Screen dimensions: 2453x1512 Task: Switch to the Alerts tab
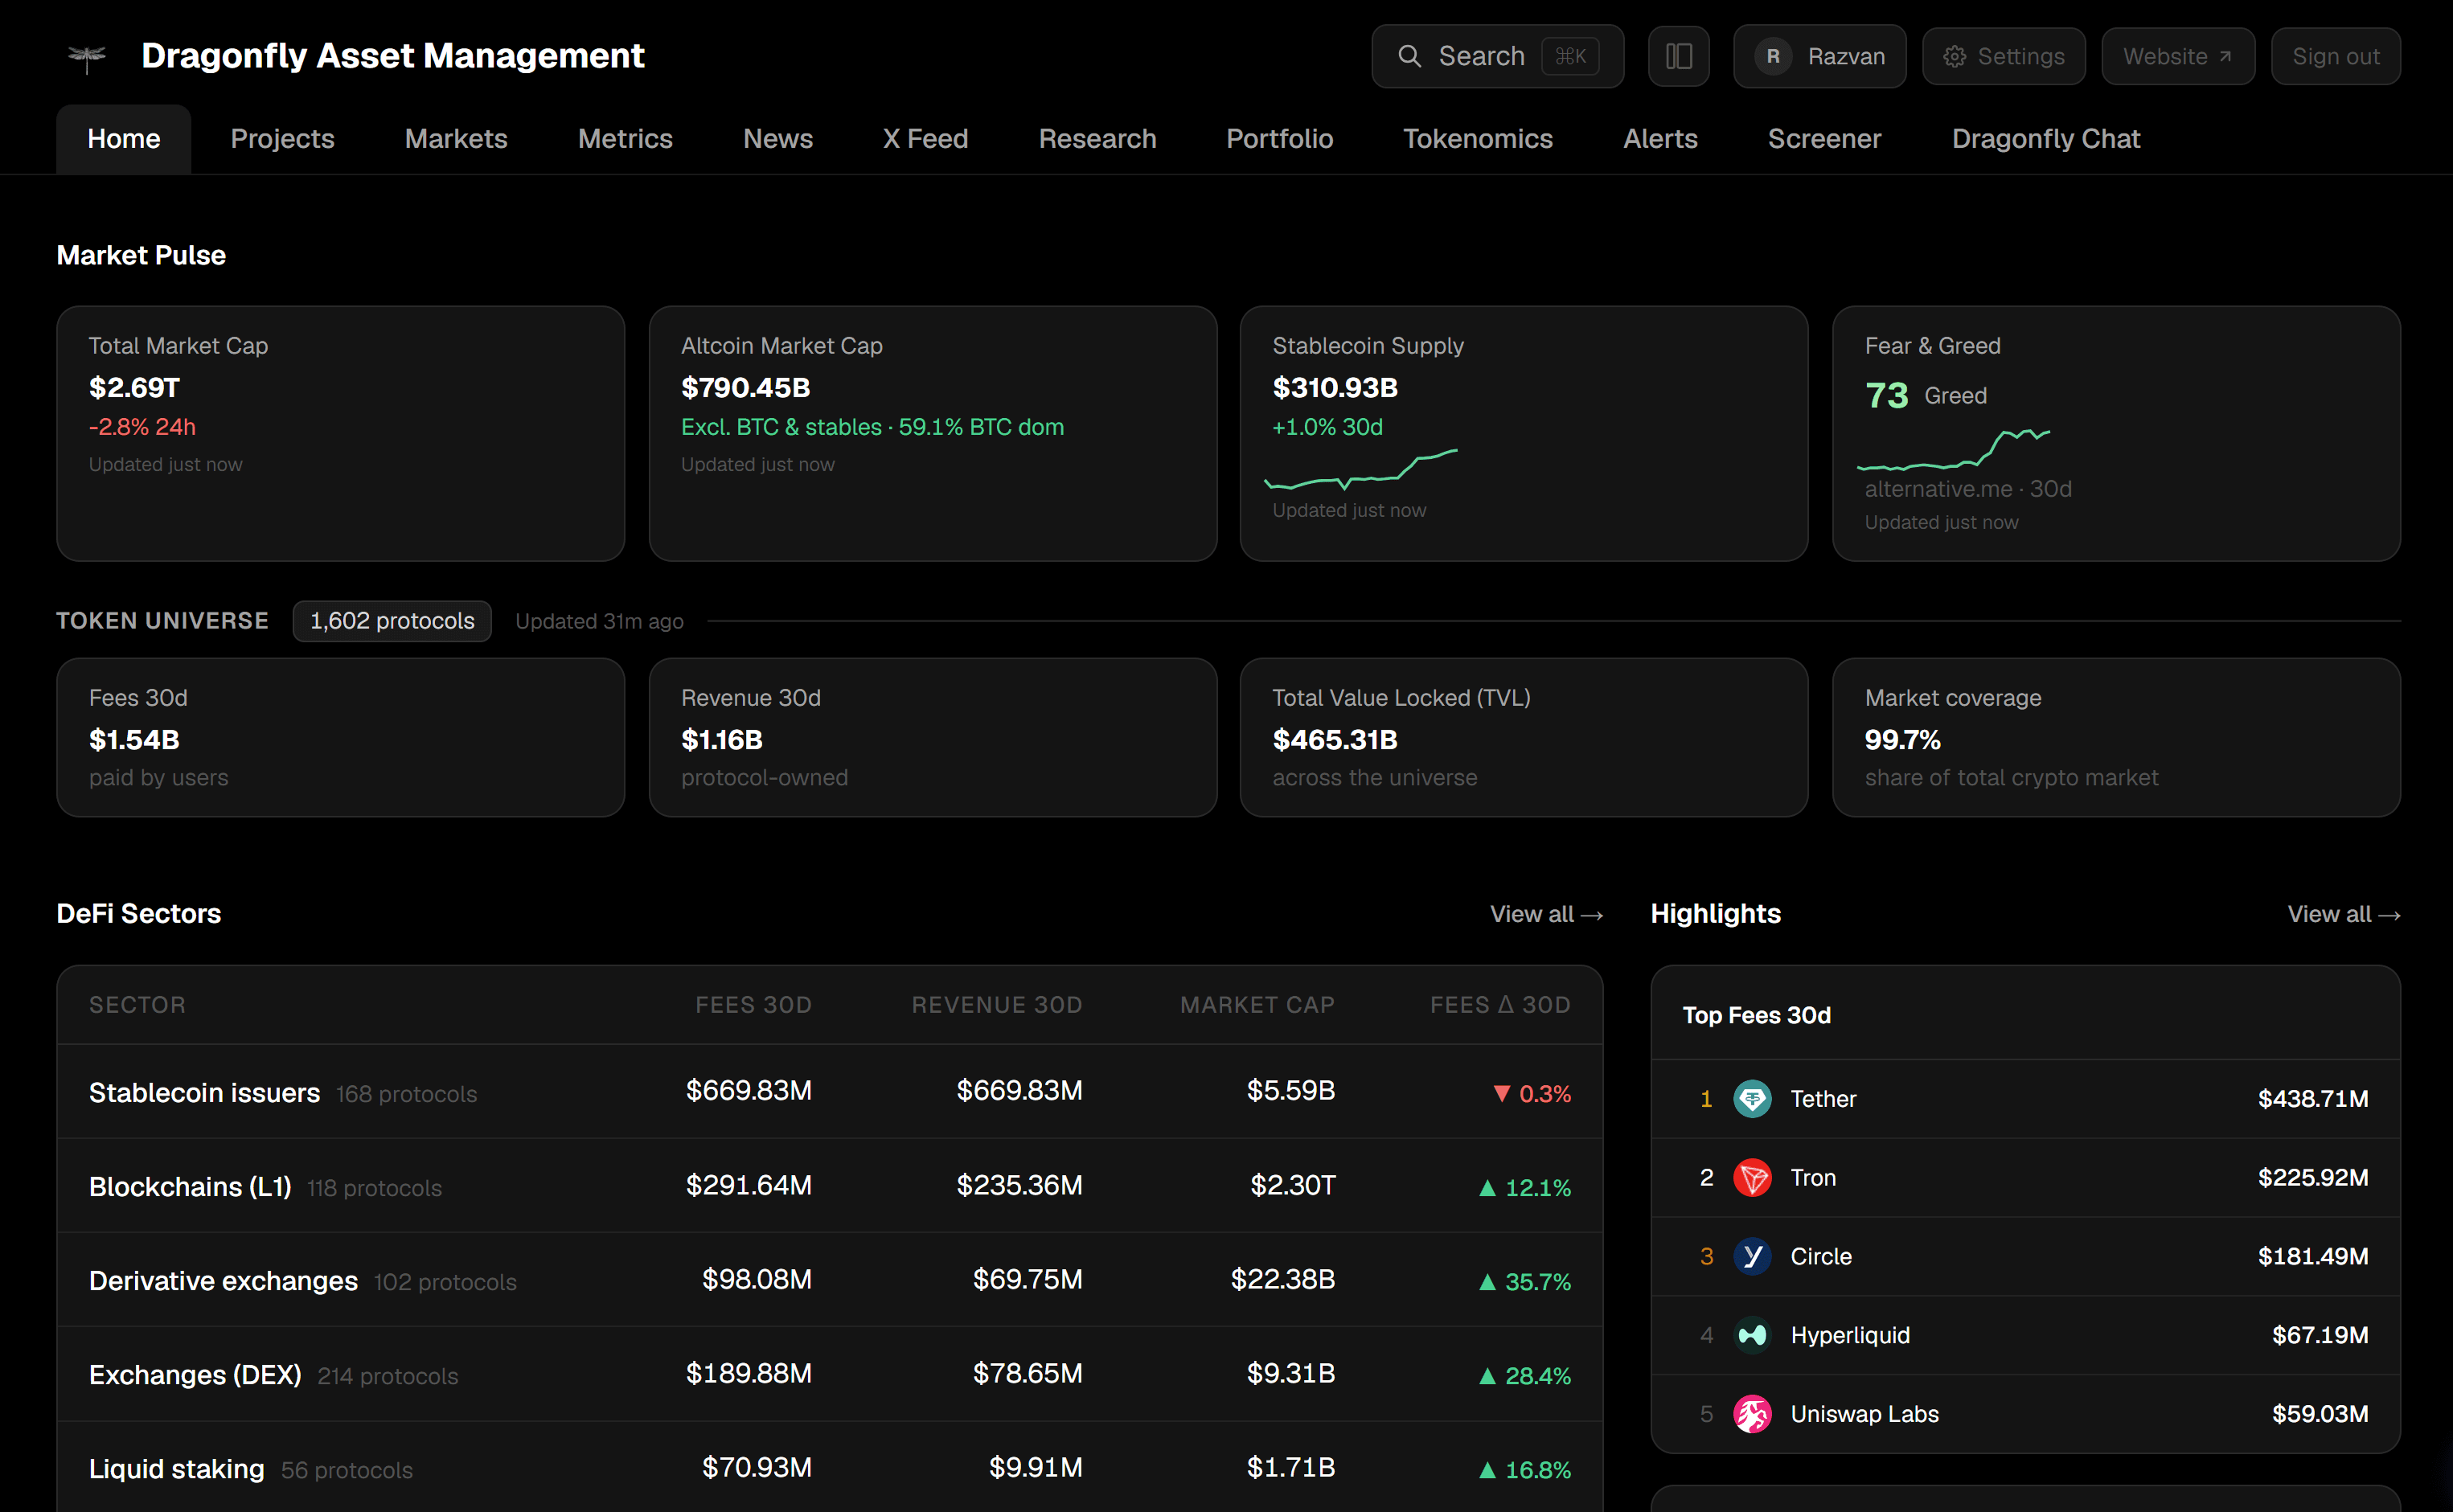pyautogui.click(x=1660, y=139)
